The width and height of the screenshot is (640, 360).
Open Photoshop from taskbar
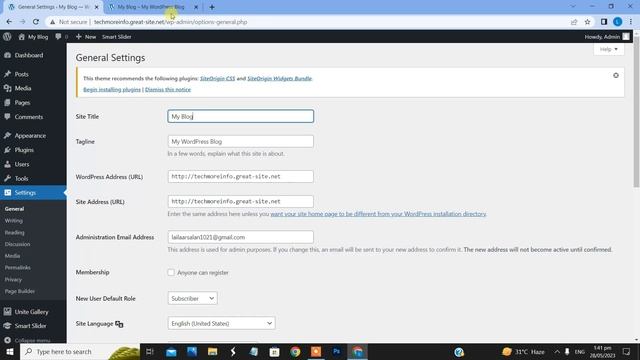tap(337, 351)
